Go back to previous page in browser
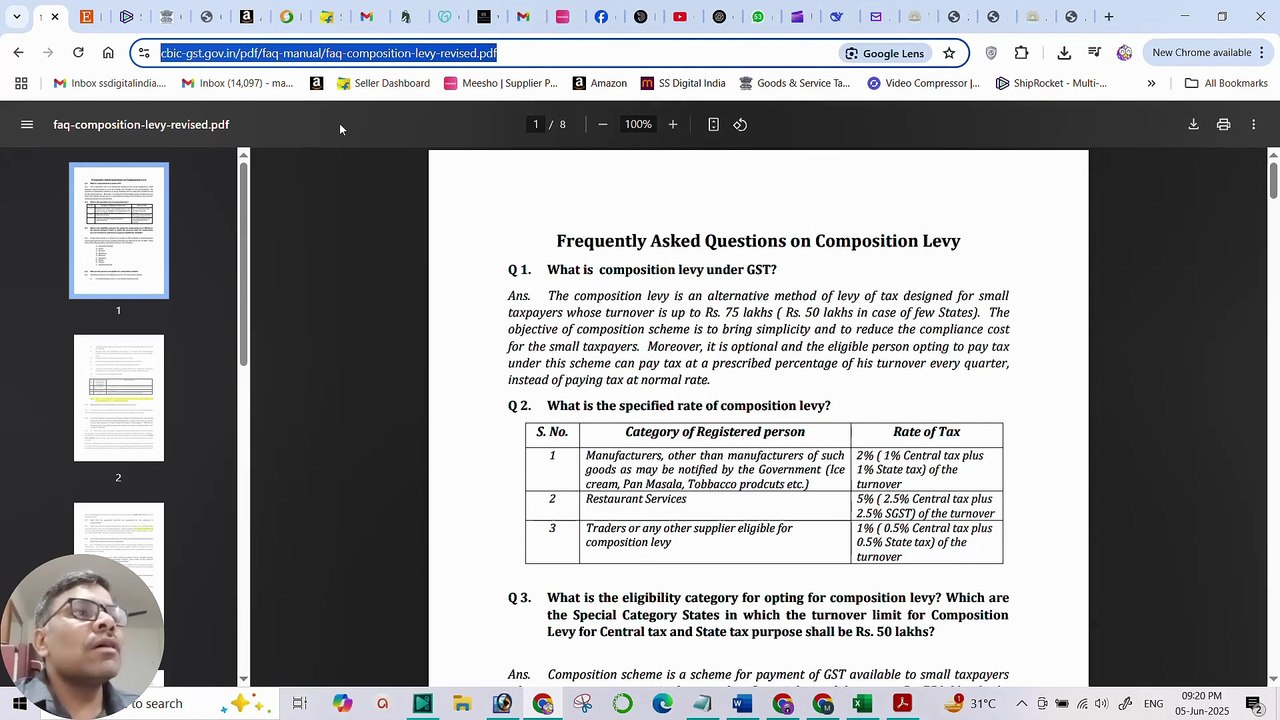This screenshot has height=720, width=1280. (x=18, y=52)
